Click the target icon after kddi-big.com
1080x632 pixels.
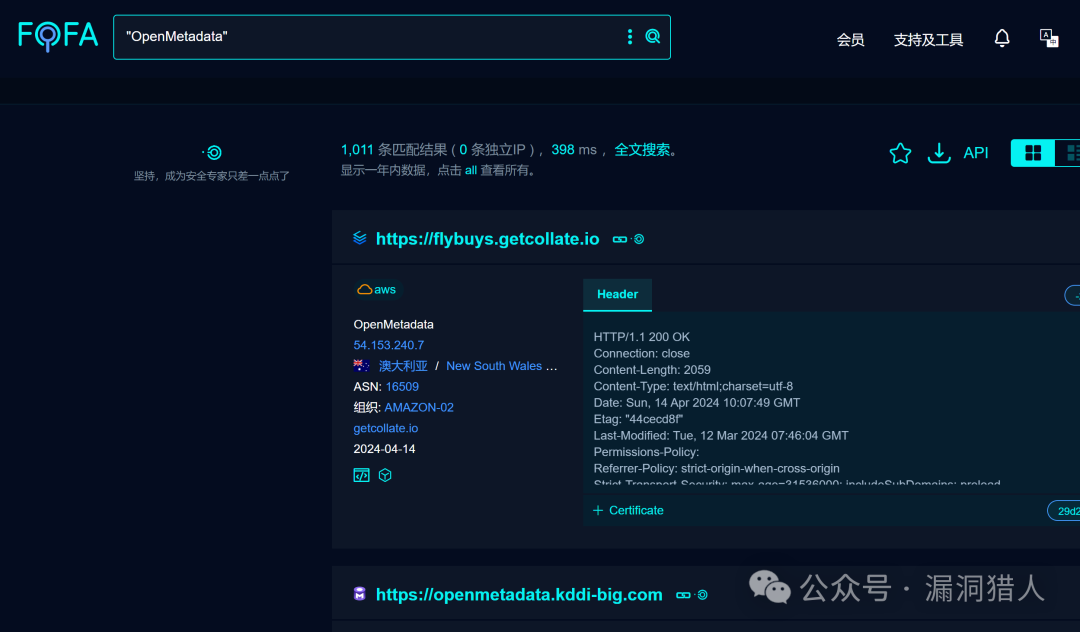702,595
